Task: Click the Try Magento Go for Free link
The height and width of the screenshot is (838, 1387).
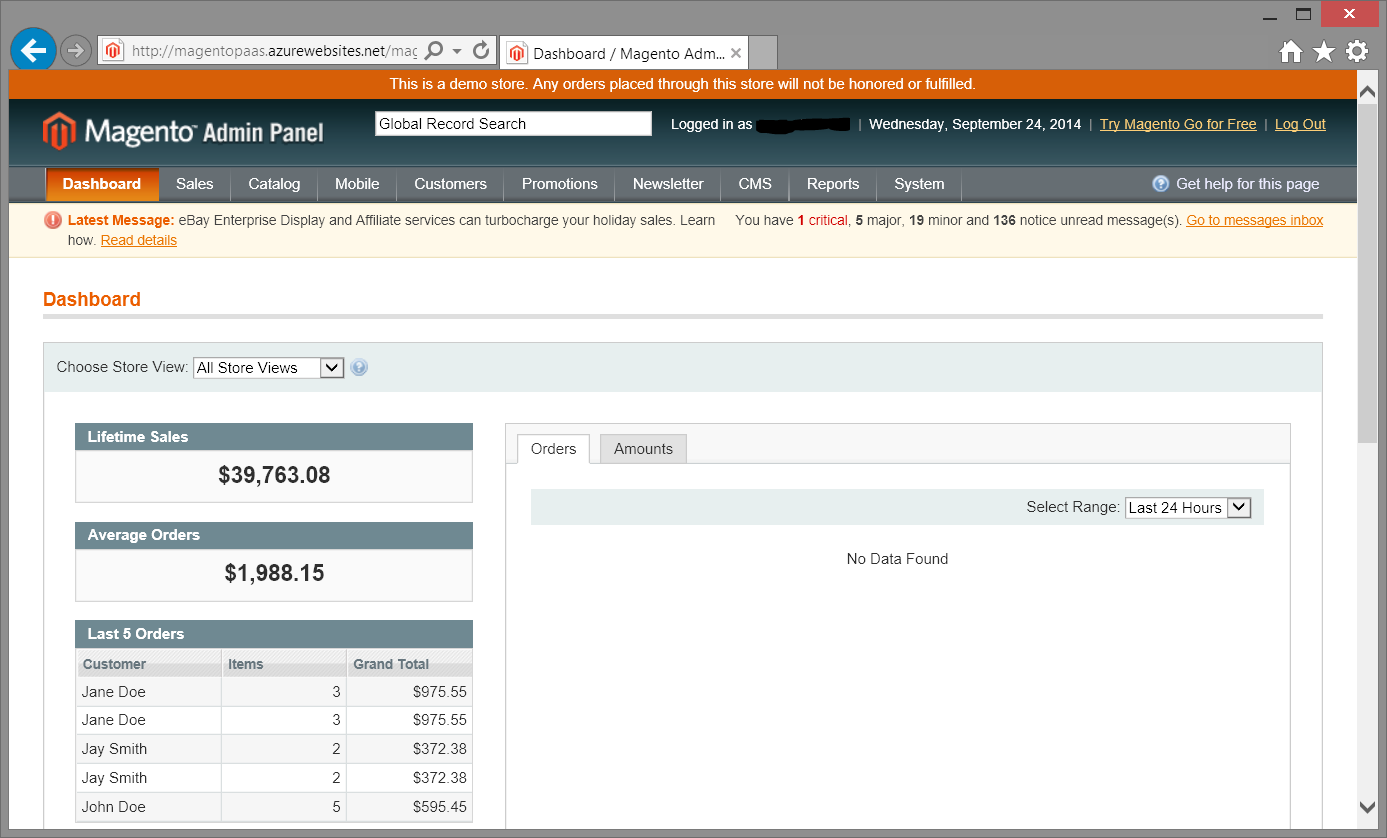Action: 1178,124
